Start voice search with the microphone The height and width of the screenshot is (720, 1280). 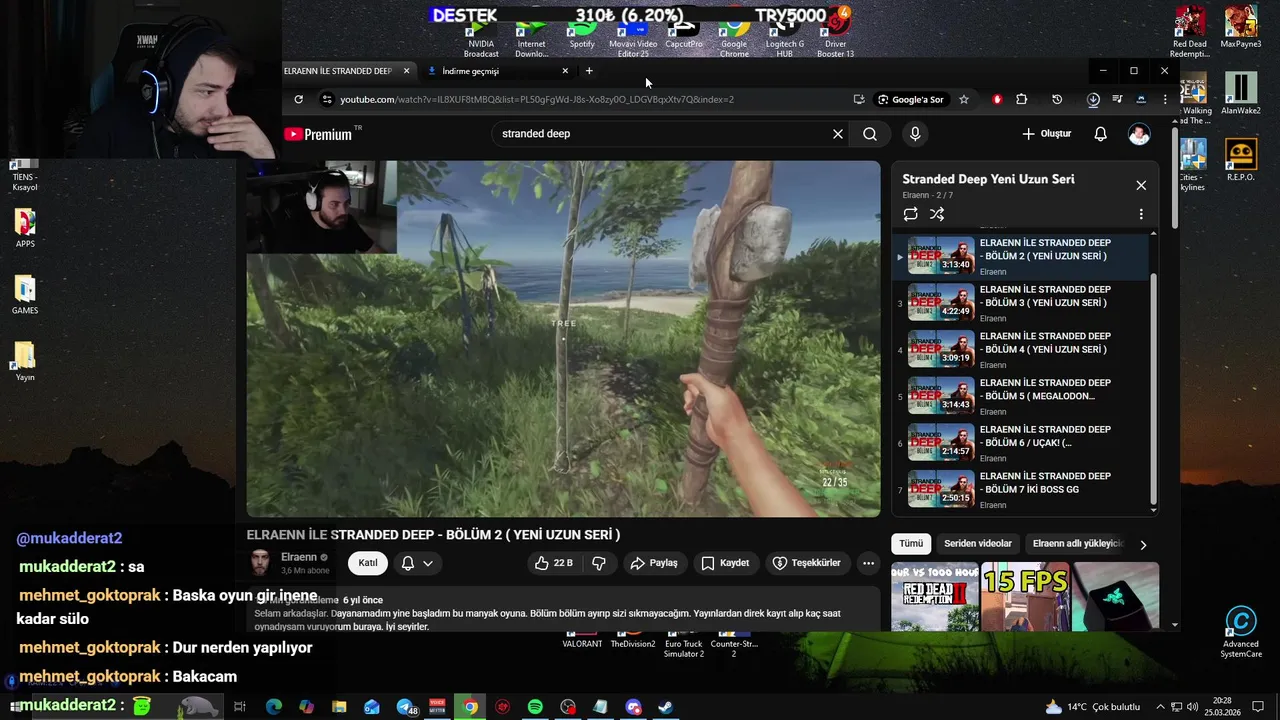(915, 134)
